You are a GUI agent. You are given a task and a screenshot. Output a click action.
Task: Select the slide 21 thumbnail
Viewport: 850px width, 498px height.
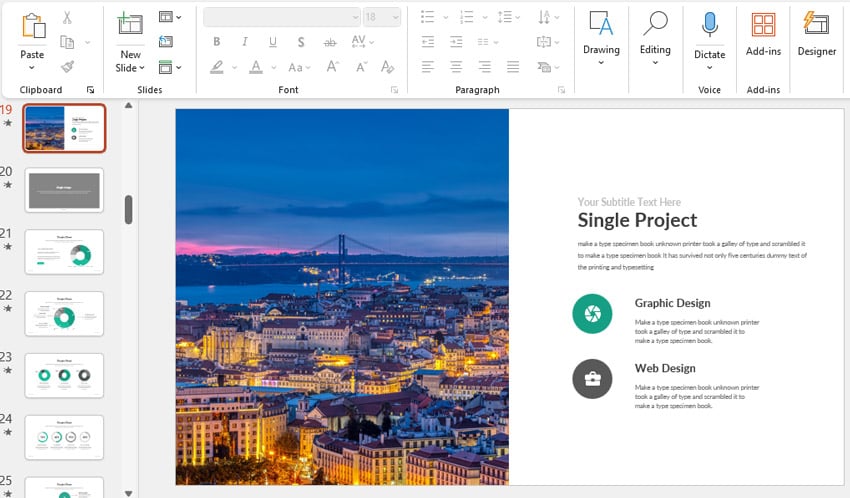pos(64,252)
